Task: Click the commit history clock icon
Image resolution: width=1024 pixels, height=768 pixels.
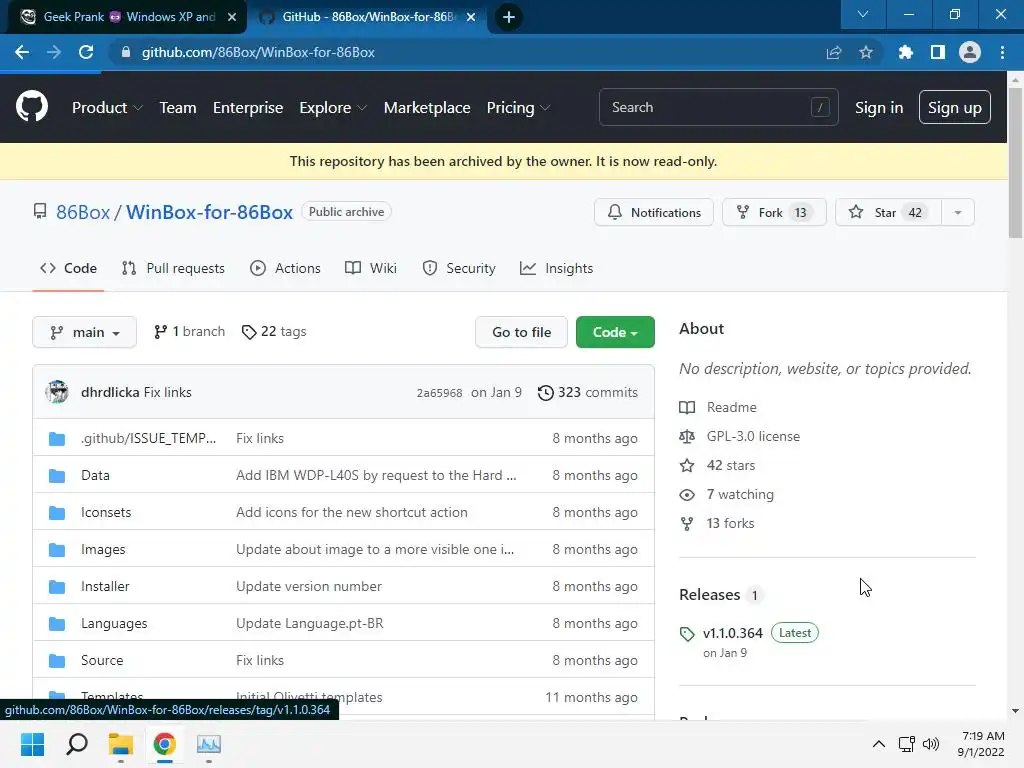Action: coord(545,392)
